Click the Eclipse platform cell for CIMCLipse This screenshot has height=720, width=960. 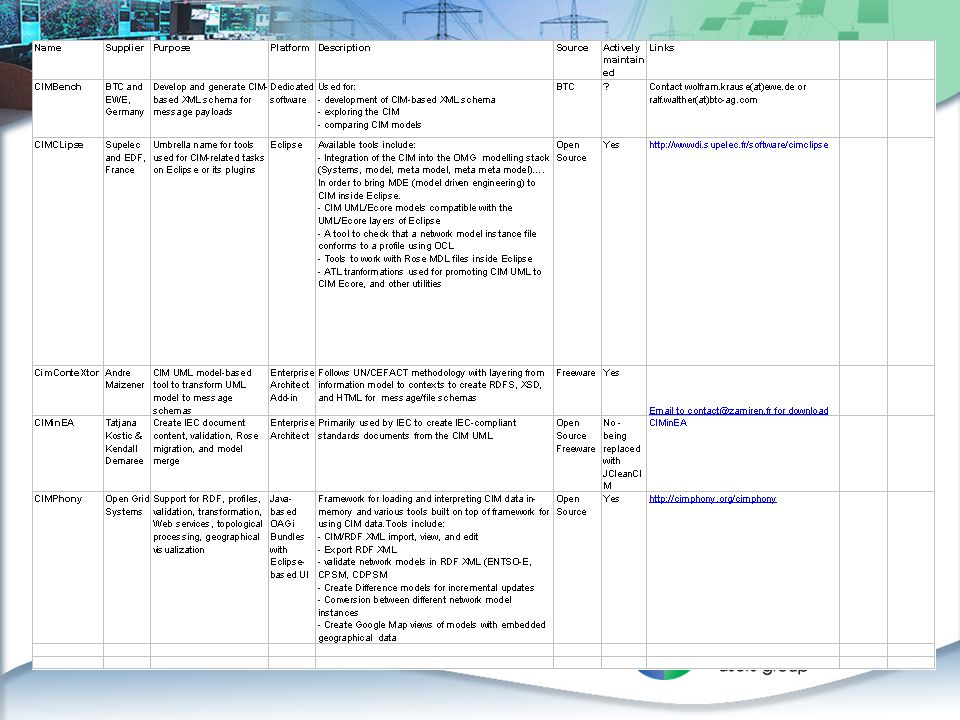[x=292, y=252]
